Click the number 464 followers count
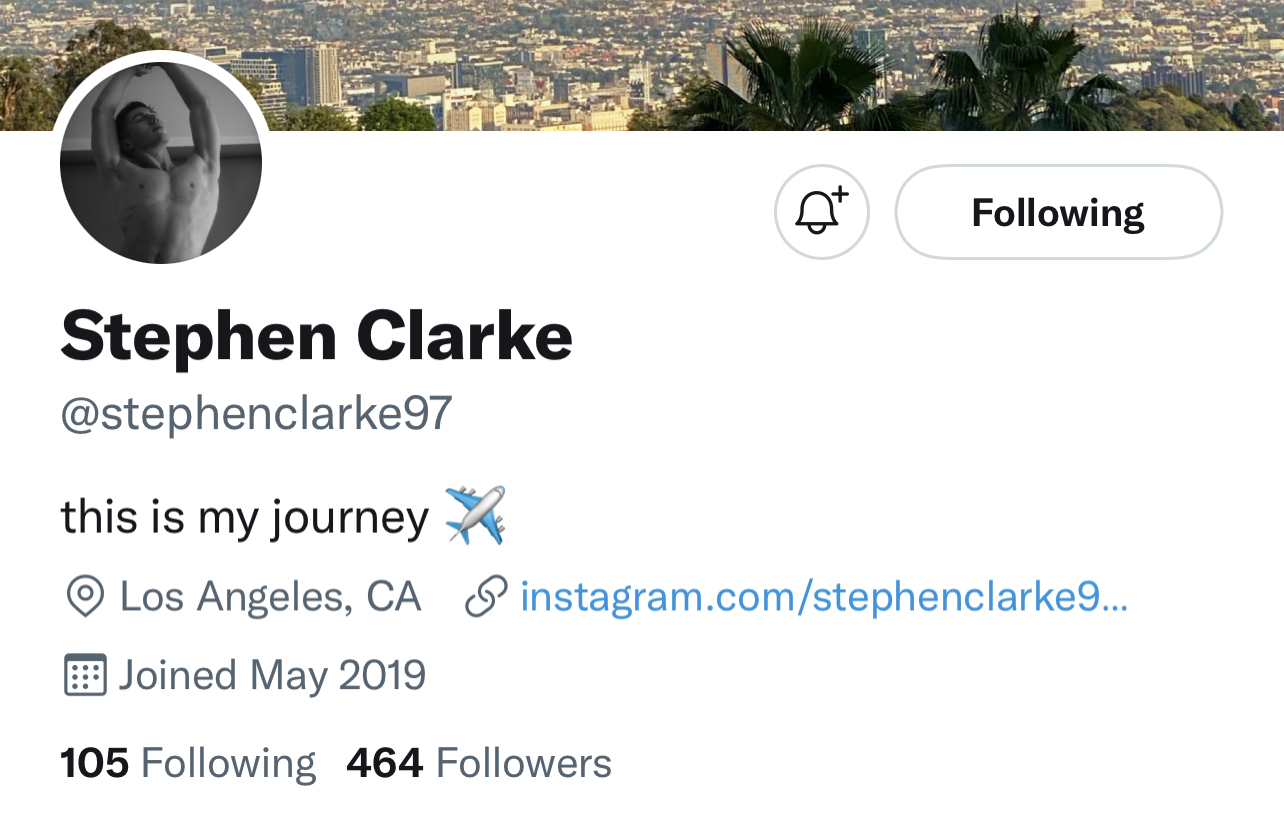This screenshot has height=817, width=1284. pyautogui.click(x=385, y=764)
